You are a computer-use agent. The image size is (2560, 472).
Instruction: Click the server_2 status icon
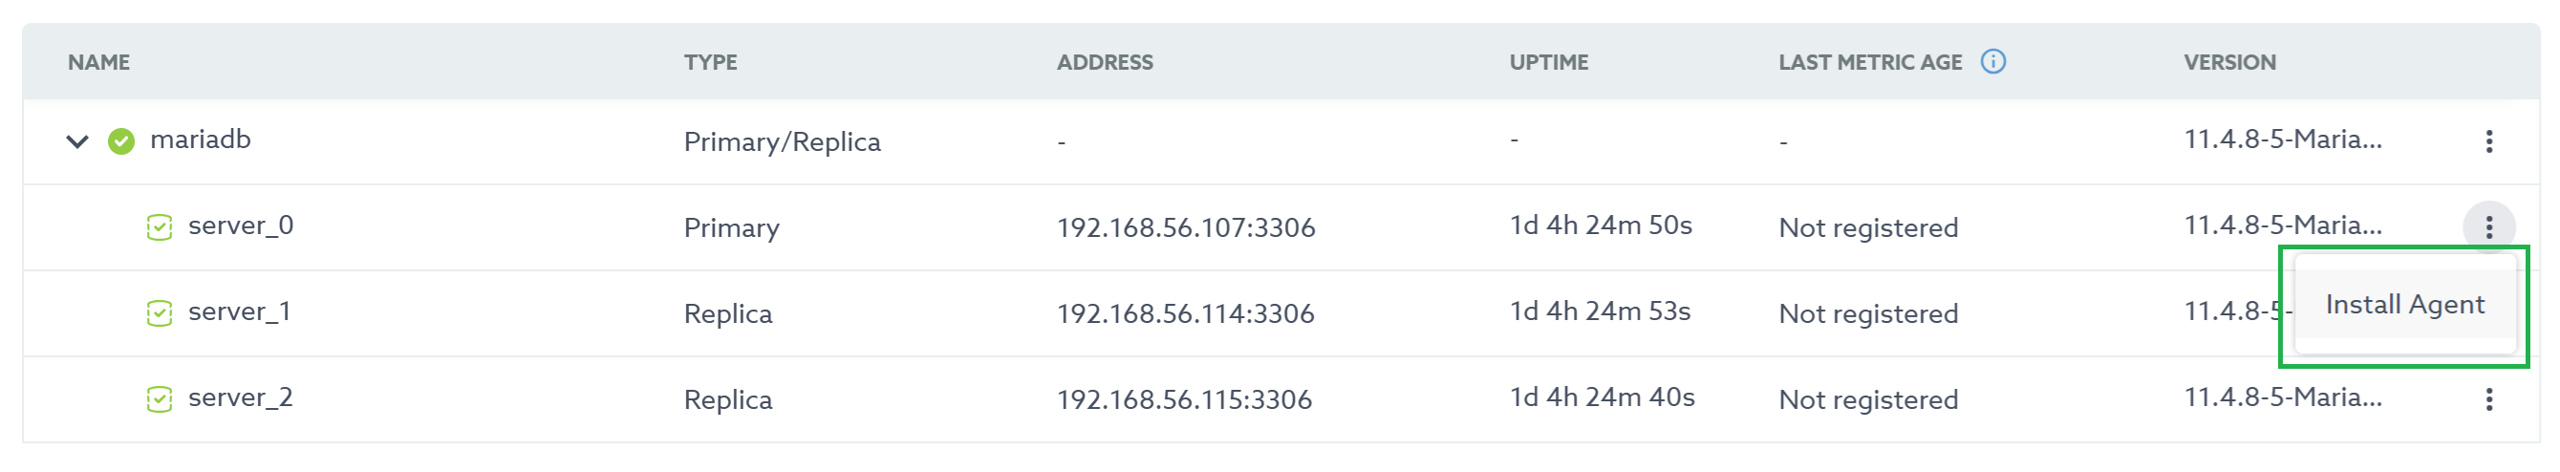pyautogui.click(x=159, y=399)
